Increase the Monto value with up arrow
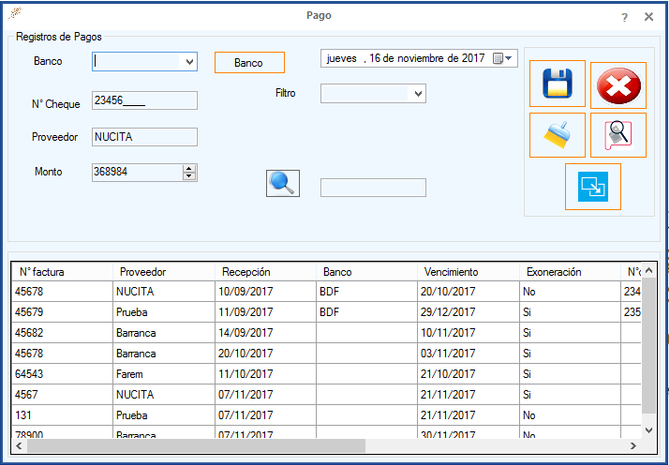 point(189,168)
